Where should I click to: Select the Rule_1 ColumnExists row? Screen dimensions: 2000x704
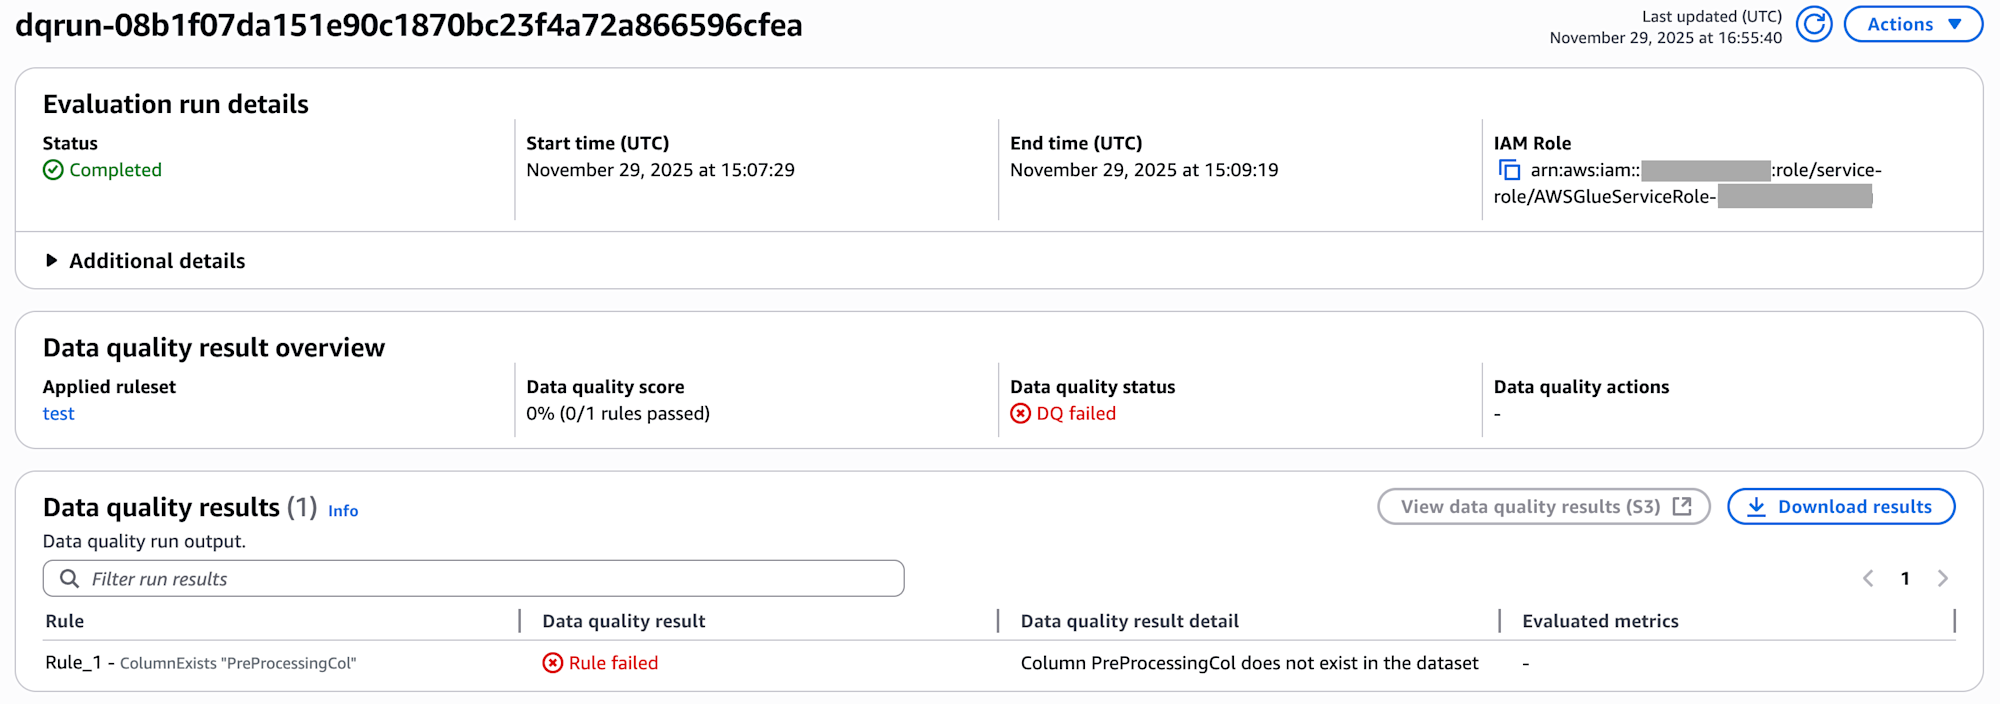(200, 663)
